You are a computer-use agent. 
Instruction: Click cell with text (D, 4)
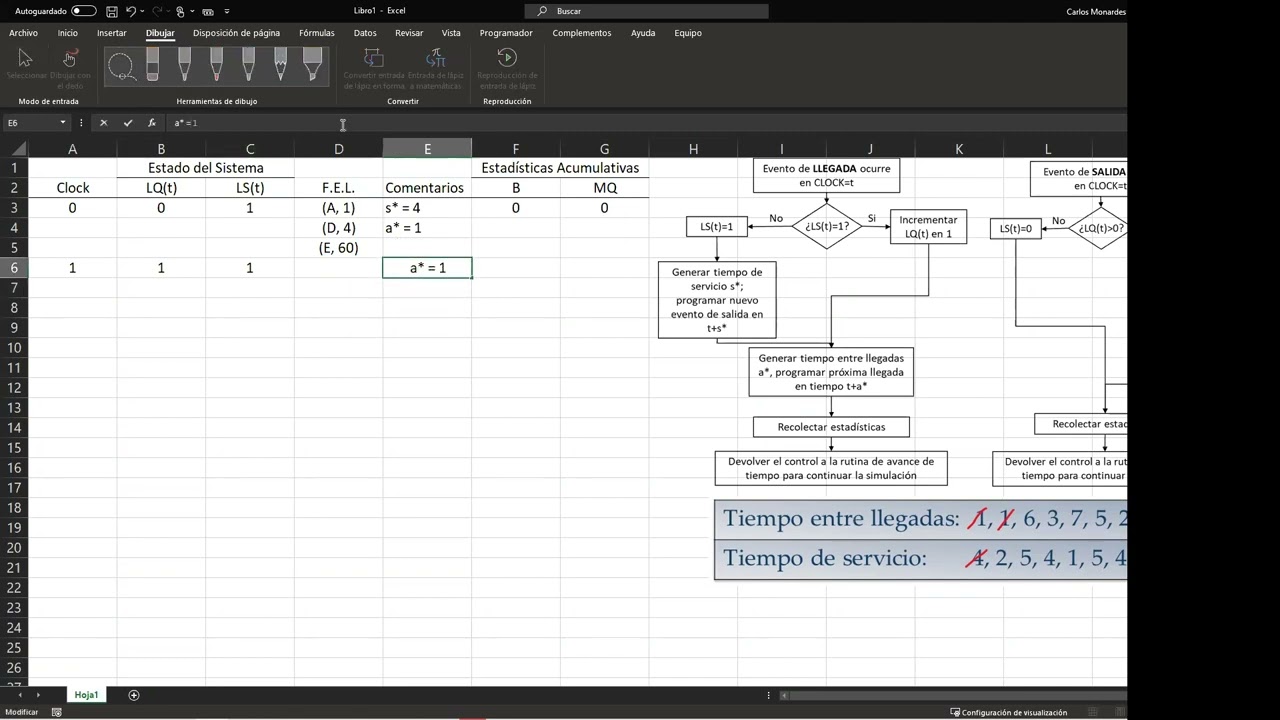(x=339, y=228)
